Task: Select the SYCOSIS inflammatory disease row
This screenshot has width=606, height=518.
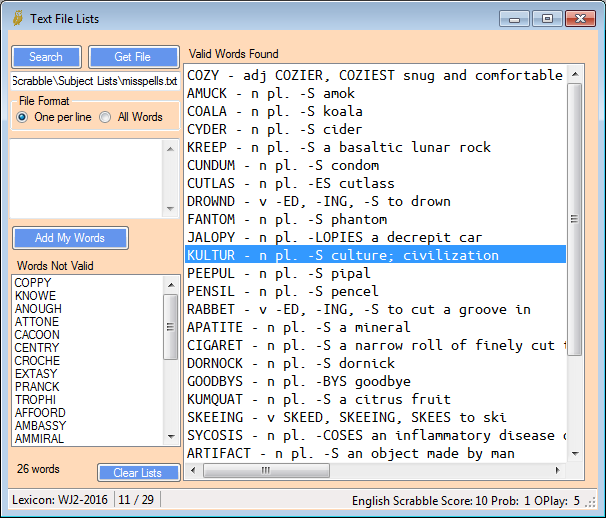Action: 376,435
